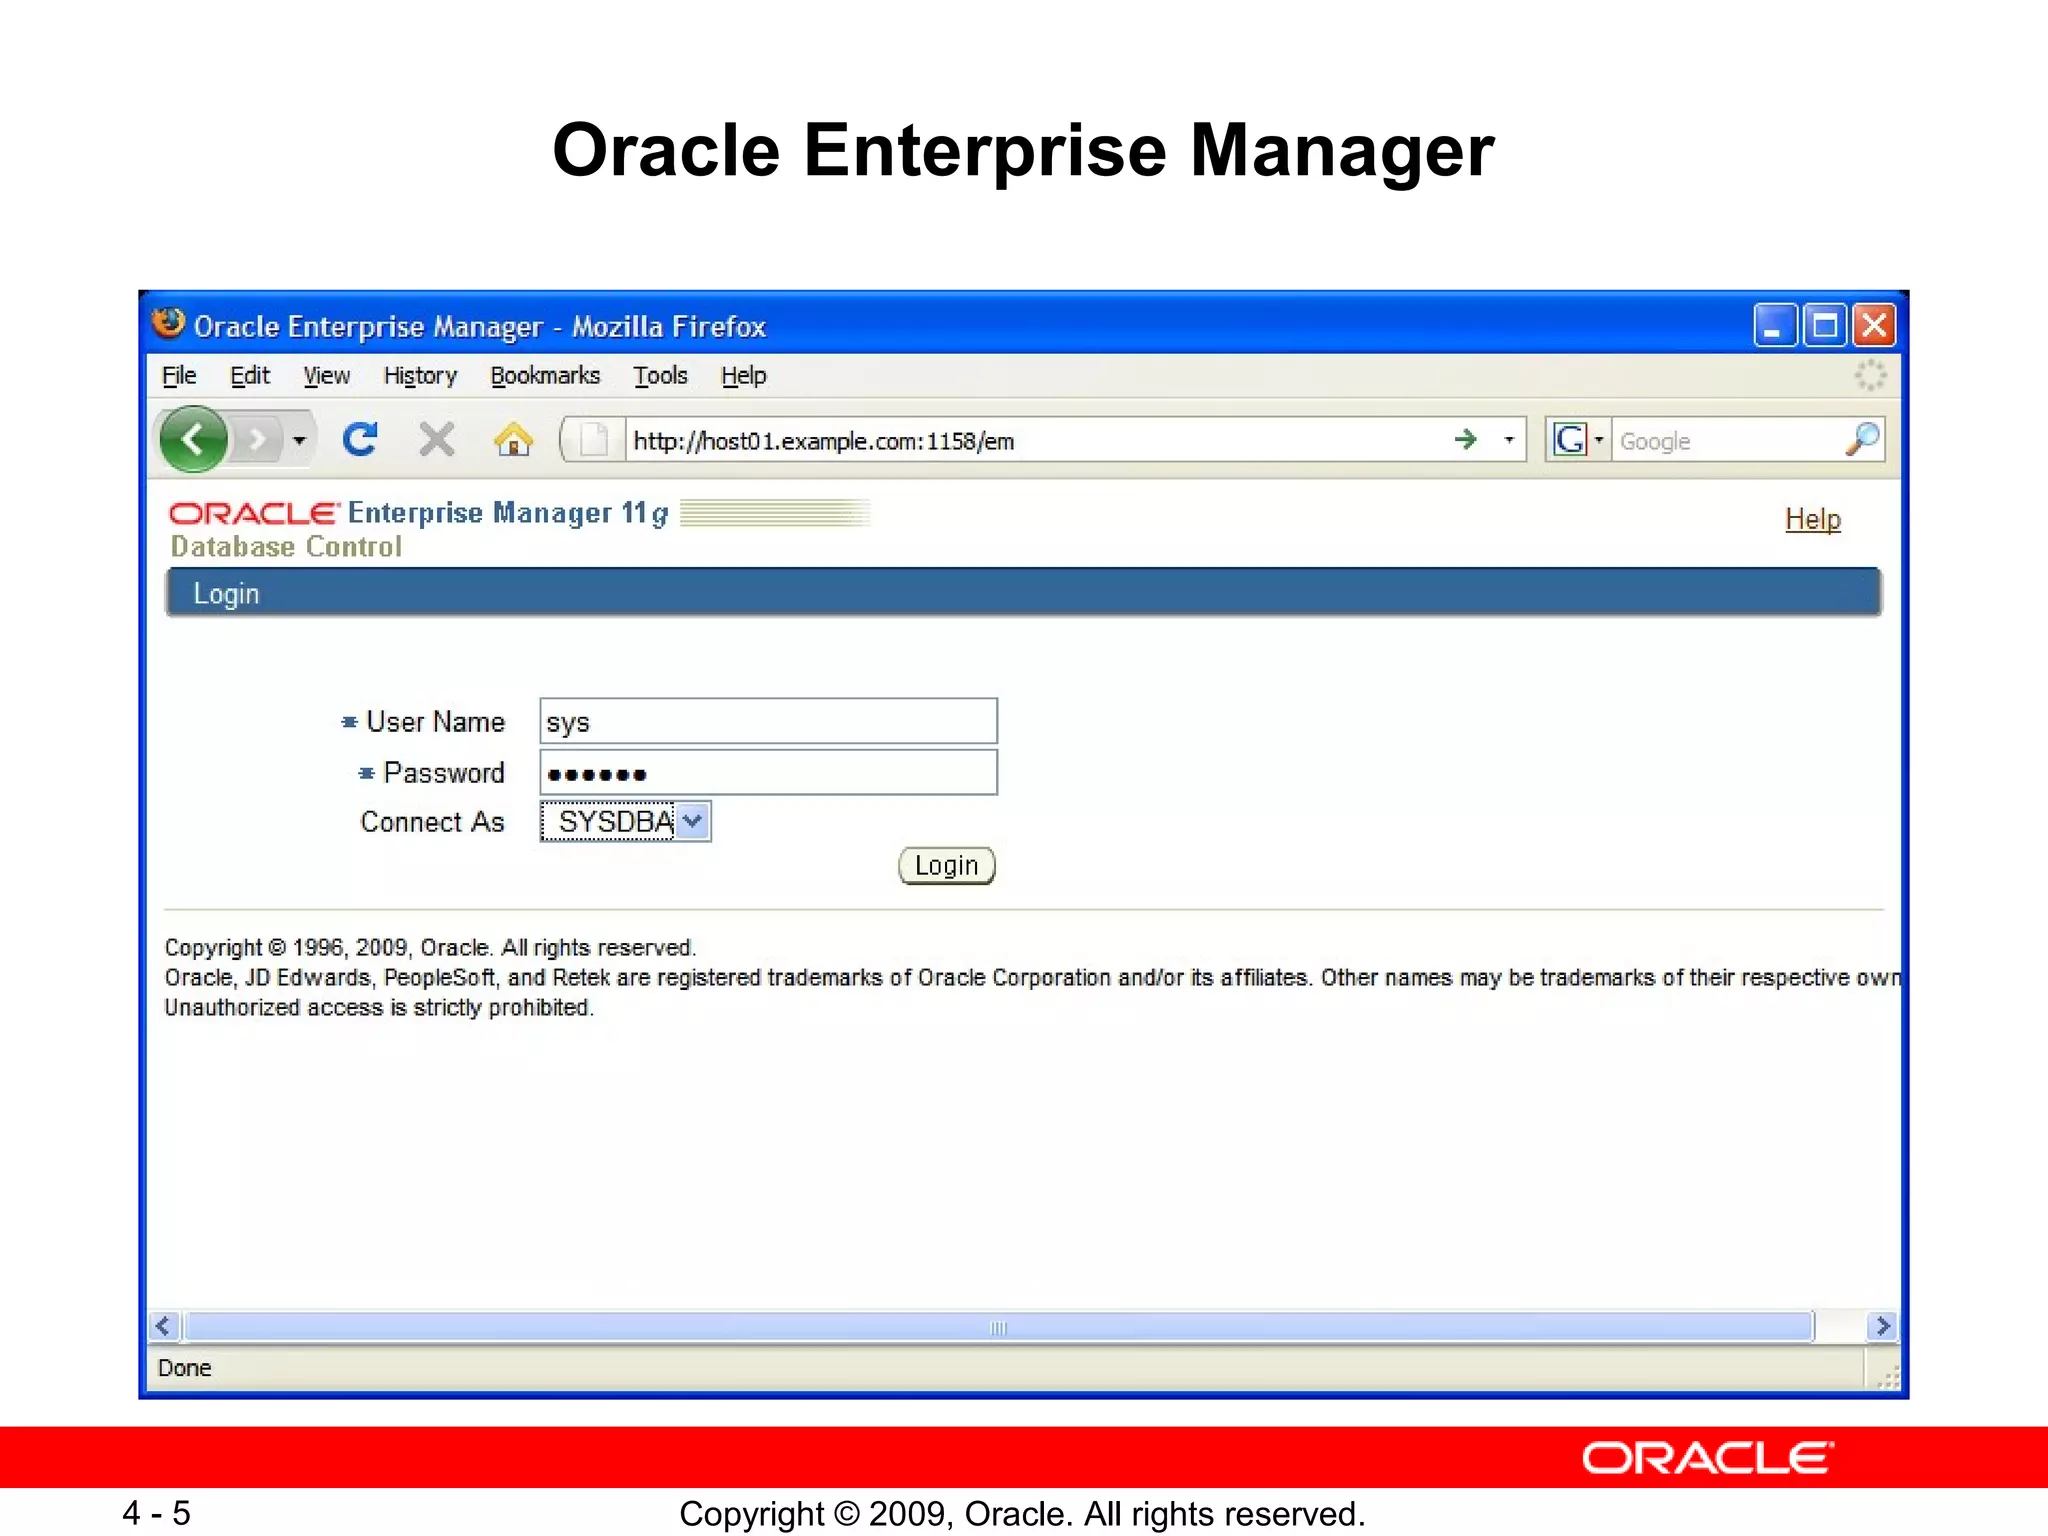Click the horizontal scrollbar thumb
The image size is (2048, 1536).
(x=998, y=1327)
